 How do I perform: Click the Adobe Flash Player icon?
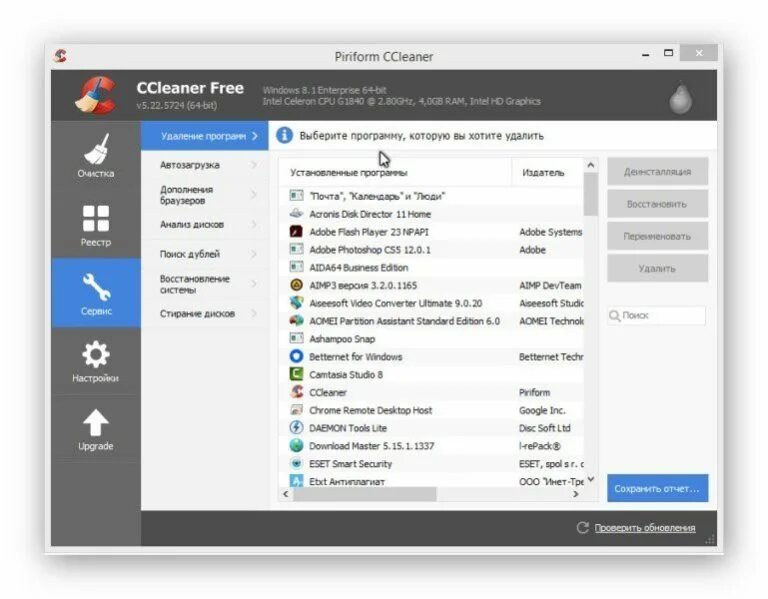[296, 231]
